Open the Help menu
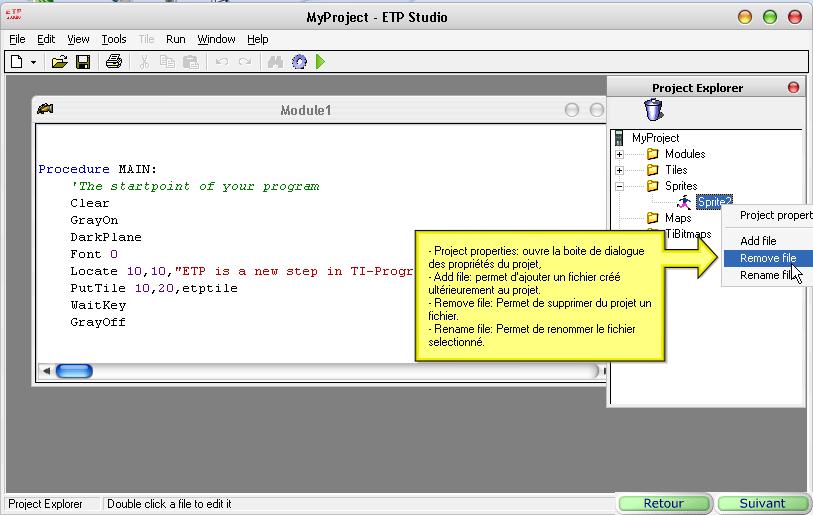 258,39
